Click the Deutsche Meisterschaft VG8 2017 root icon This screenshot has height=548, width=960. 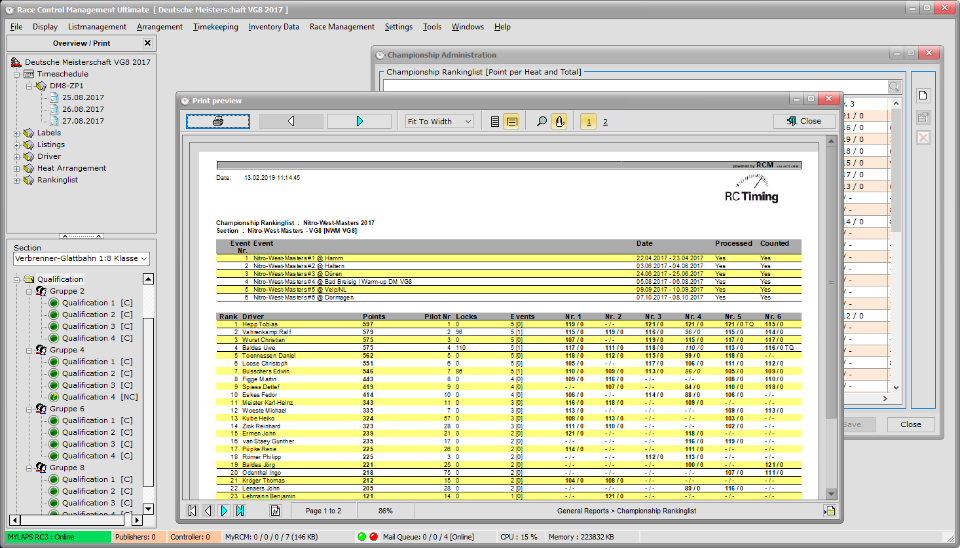pos(17,62)
